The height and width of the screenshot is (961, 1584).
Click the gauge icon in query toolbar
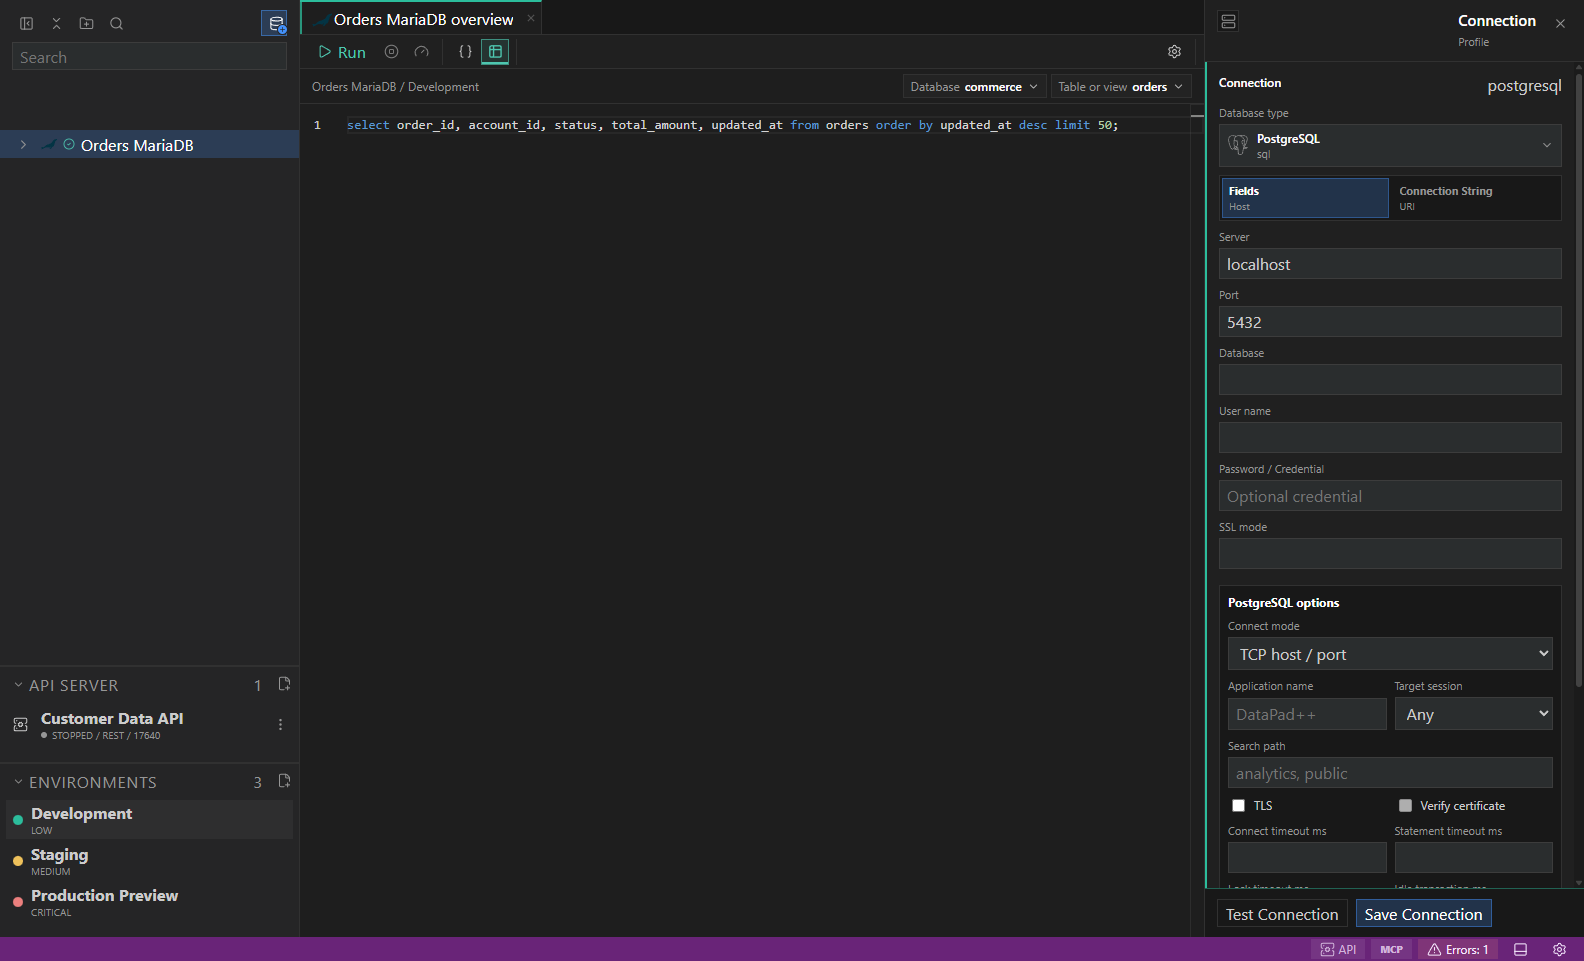click(422, 52)
